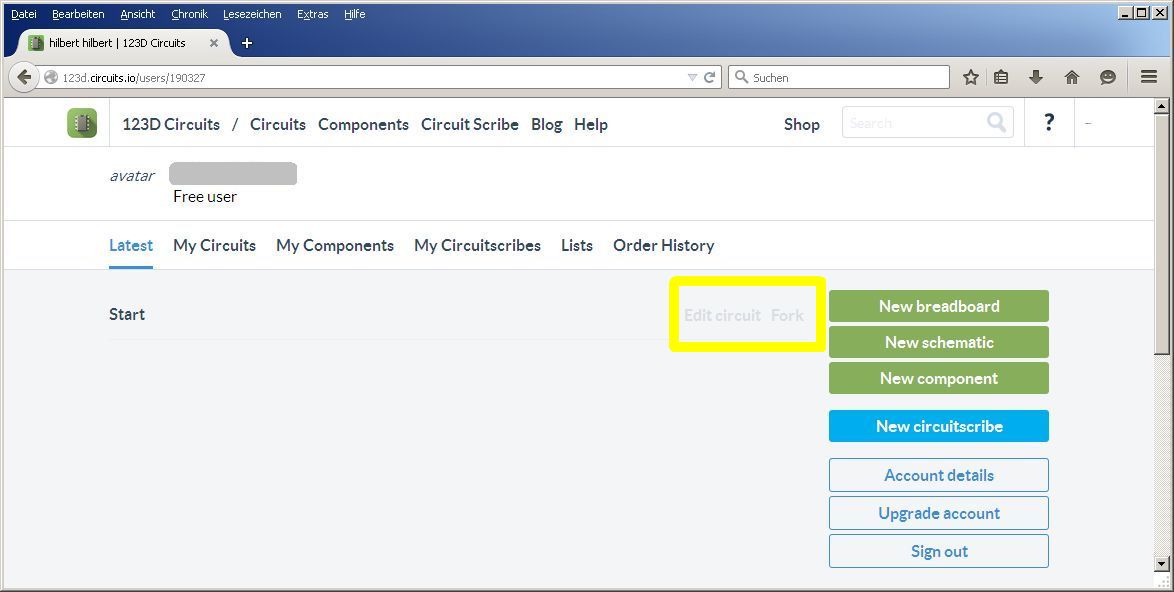
Task: Open the Circuits navigation link
Action: pos(278,124)
